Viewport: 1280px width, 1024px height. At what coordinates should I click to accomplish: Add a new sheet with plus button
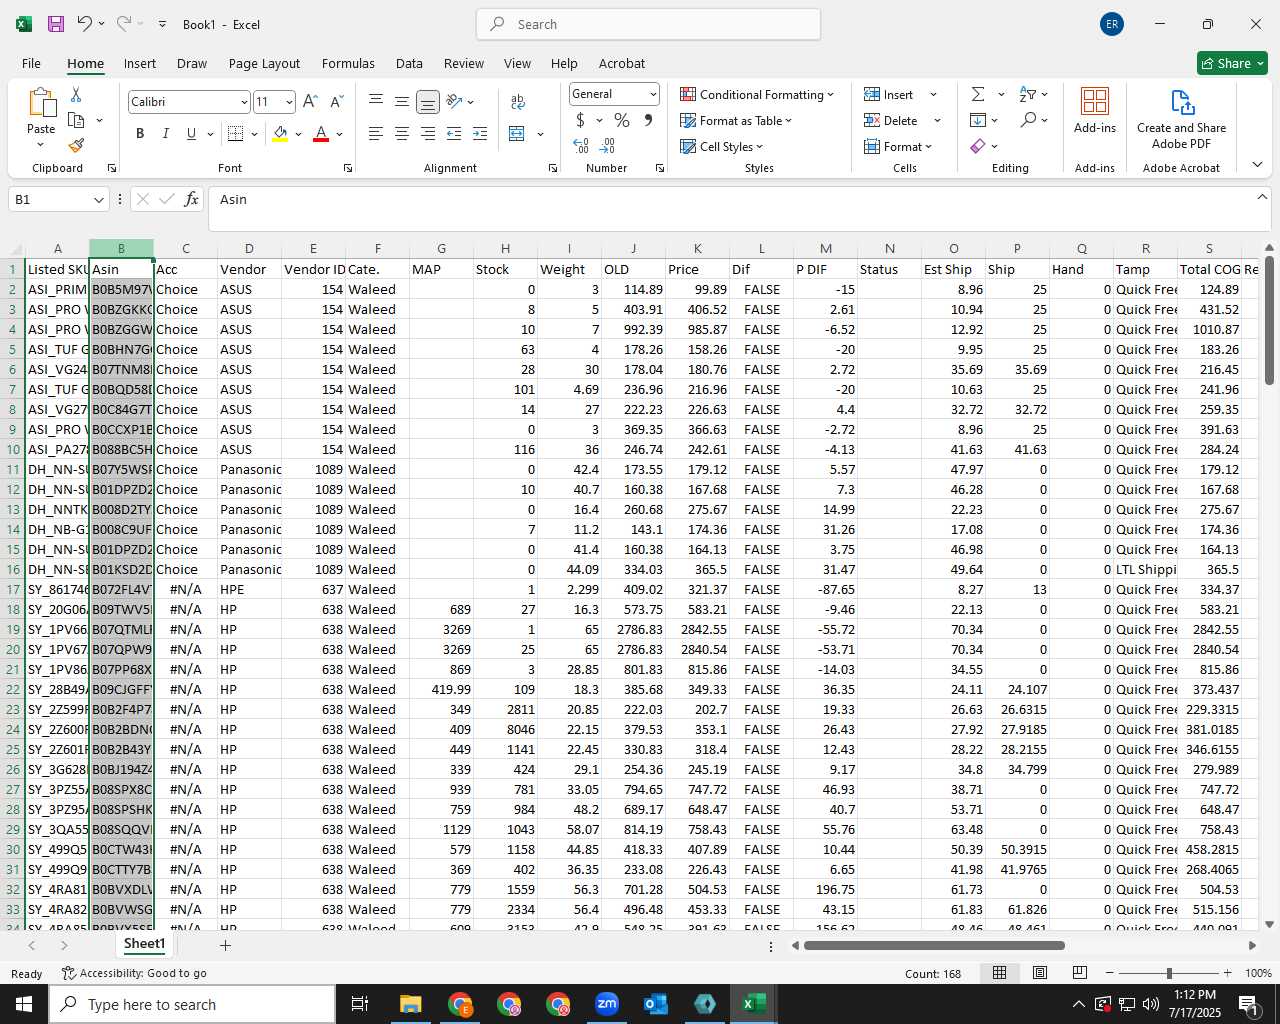pos(225,945)
